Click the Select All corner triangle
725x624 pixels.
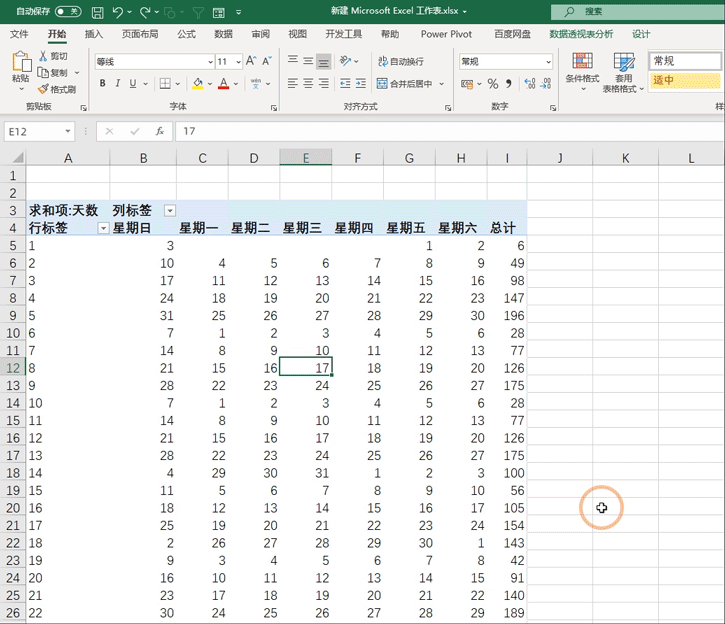coord(18,158)
